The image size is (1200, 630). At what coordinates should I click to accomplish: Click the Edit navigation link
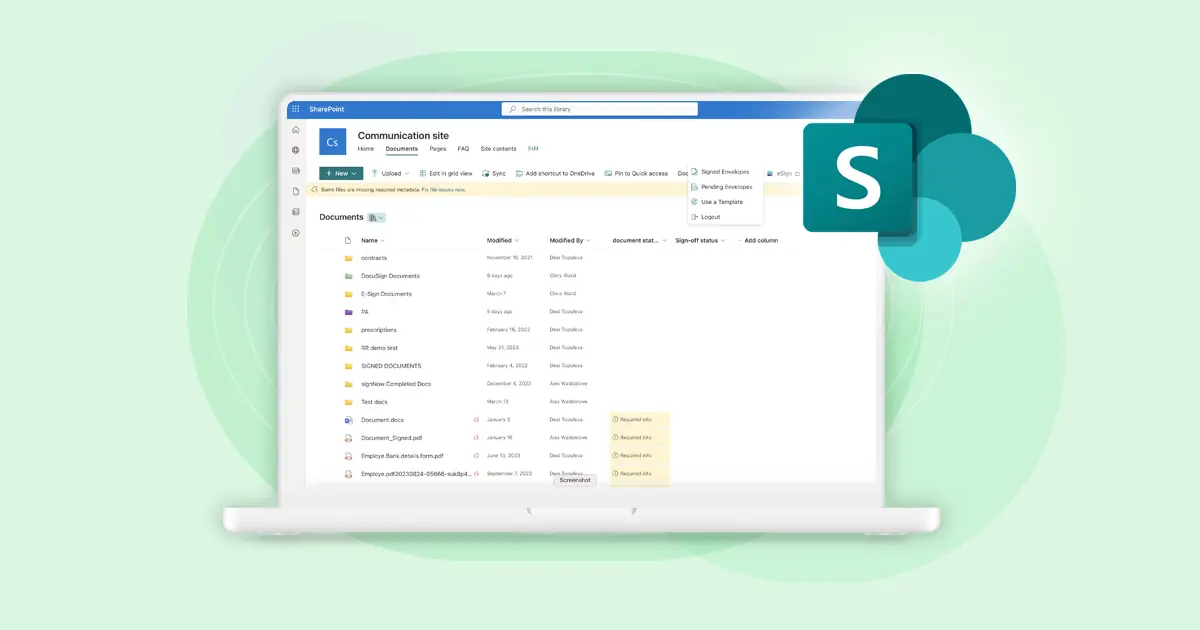coord(533,149)
